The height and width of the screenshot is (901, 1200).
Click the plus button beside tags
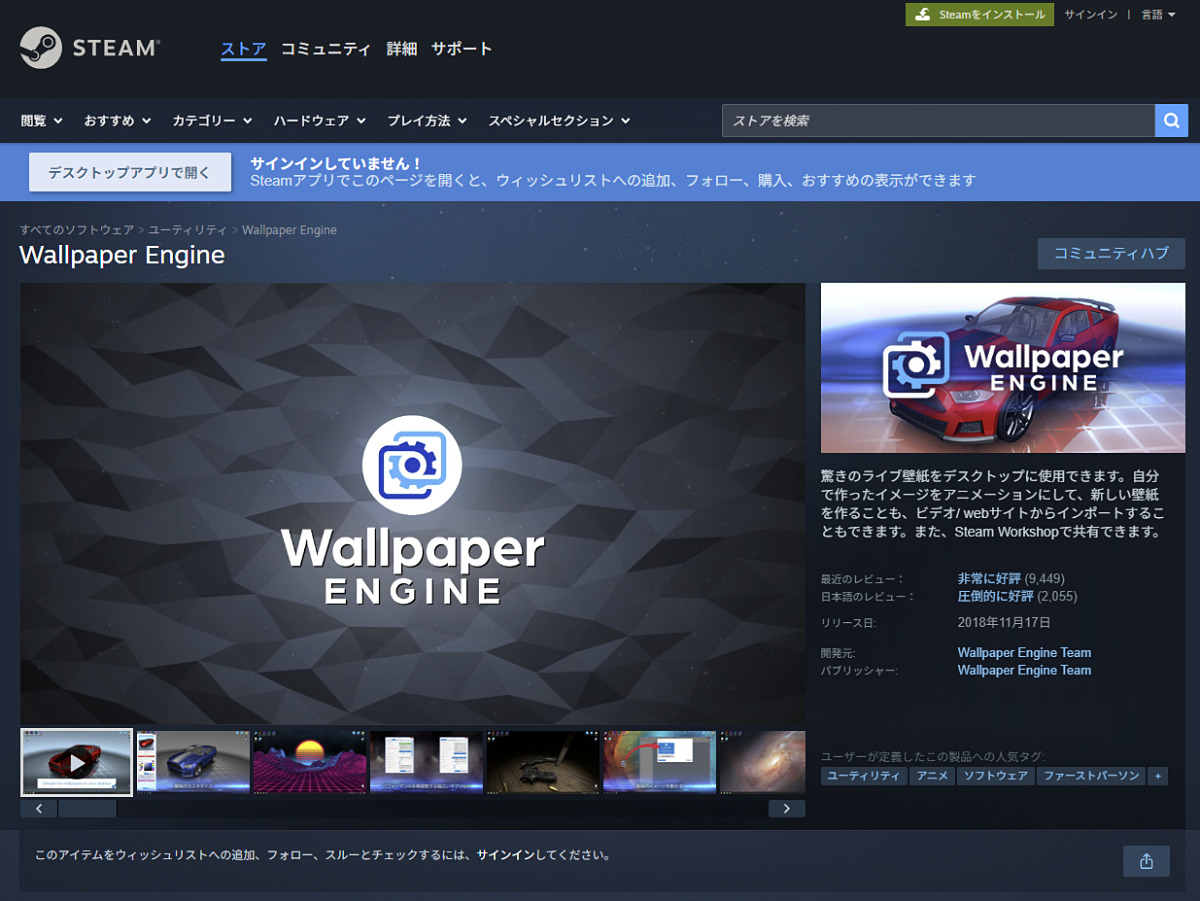tap(1158, 776)
